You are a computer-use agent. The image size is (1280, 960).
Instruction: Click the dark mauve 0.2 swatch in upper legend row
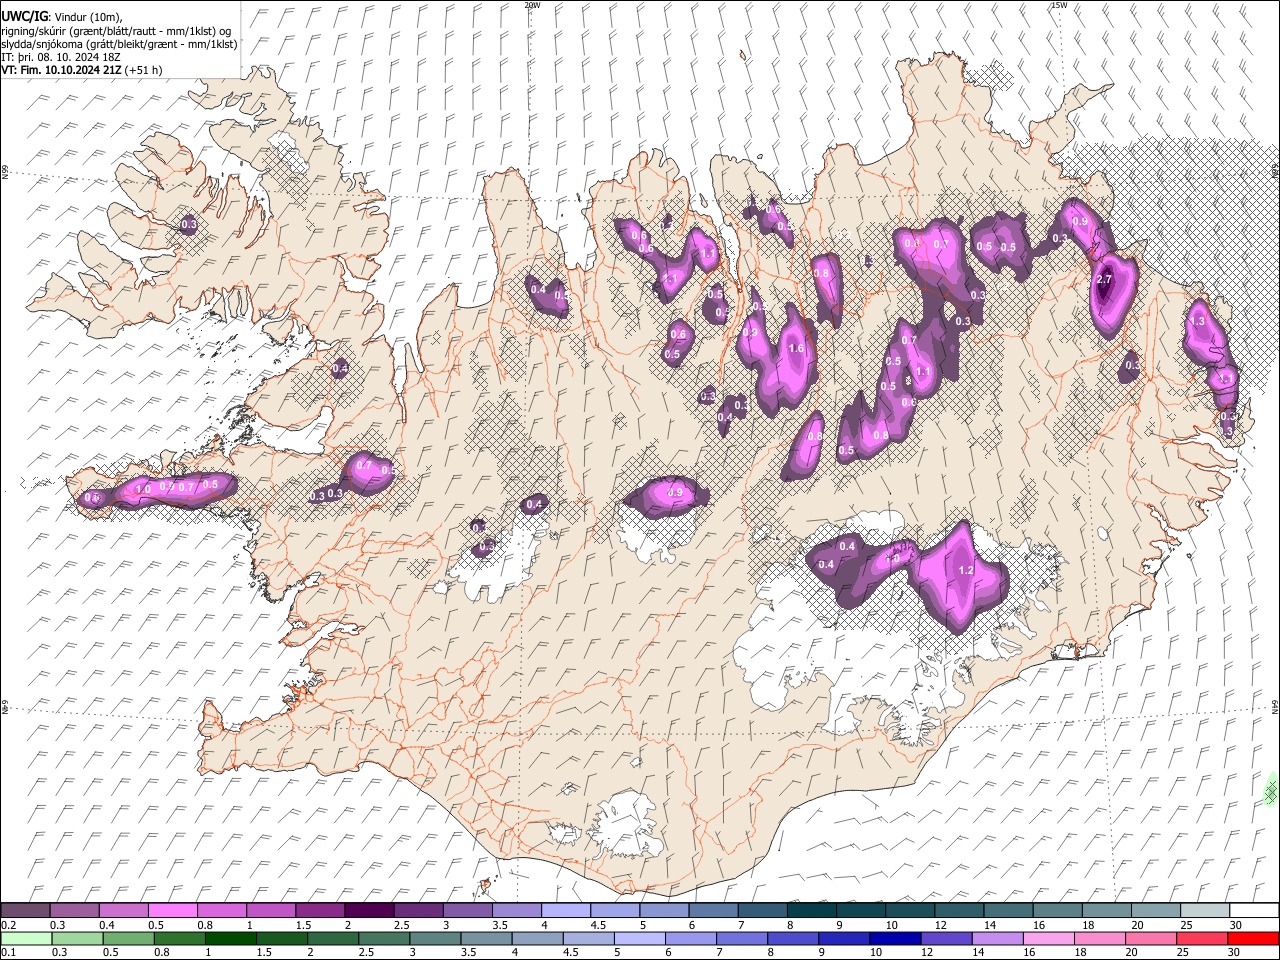tap(25, 911)
